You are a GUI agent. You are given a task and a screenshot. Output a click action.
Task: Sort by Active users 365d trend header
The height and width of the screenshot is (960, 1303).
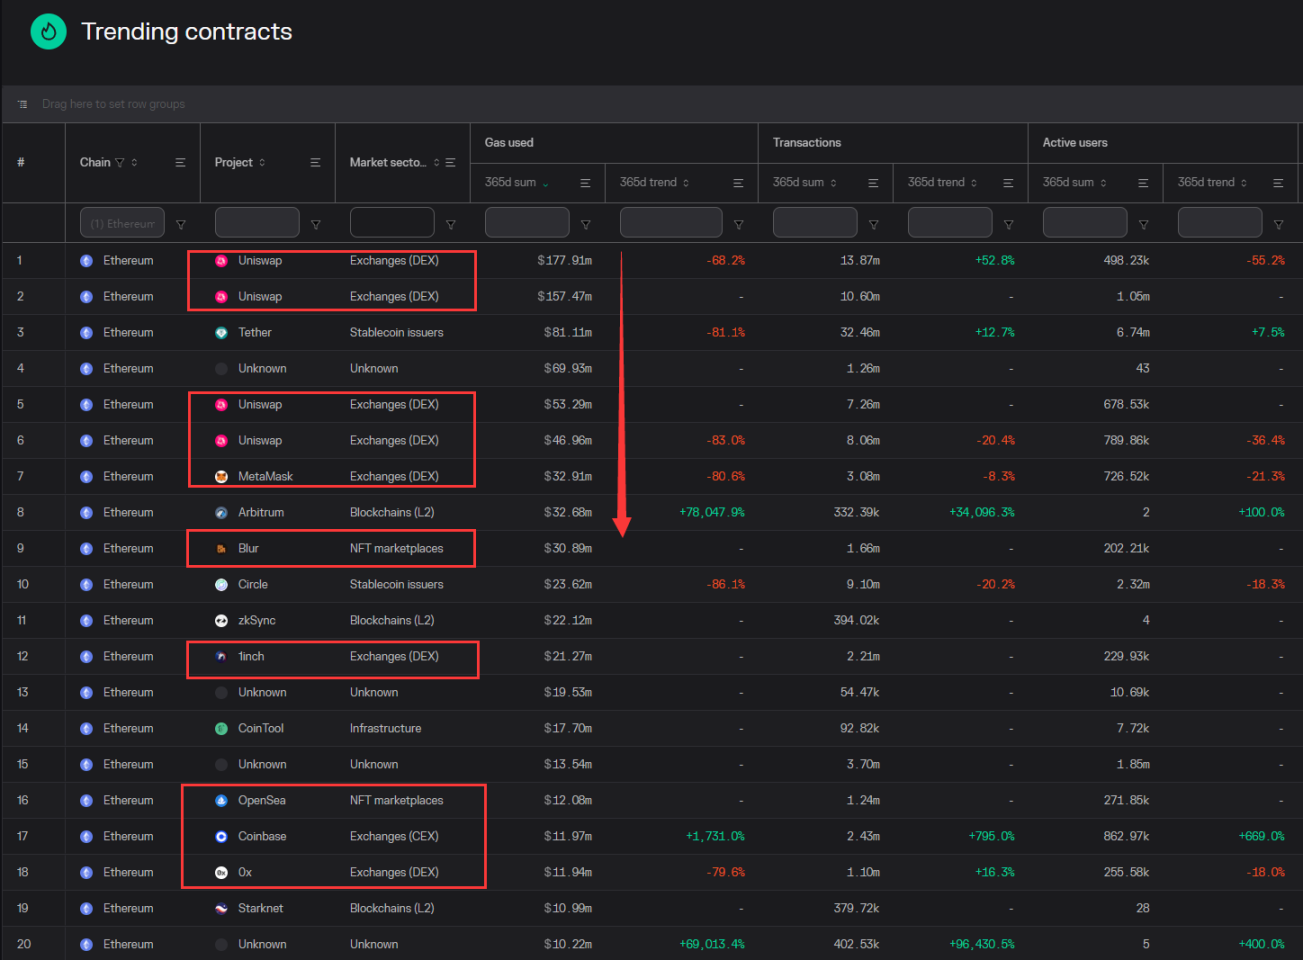pos(1206,183)
